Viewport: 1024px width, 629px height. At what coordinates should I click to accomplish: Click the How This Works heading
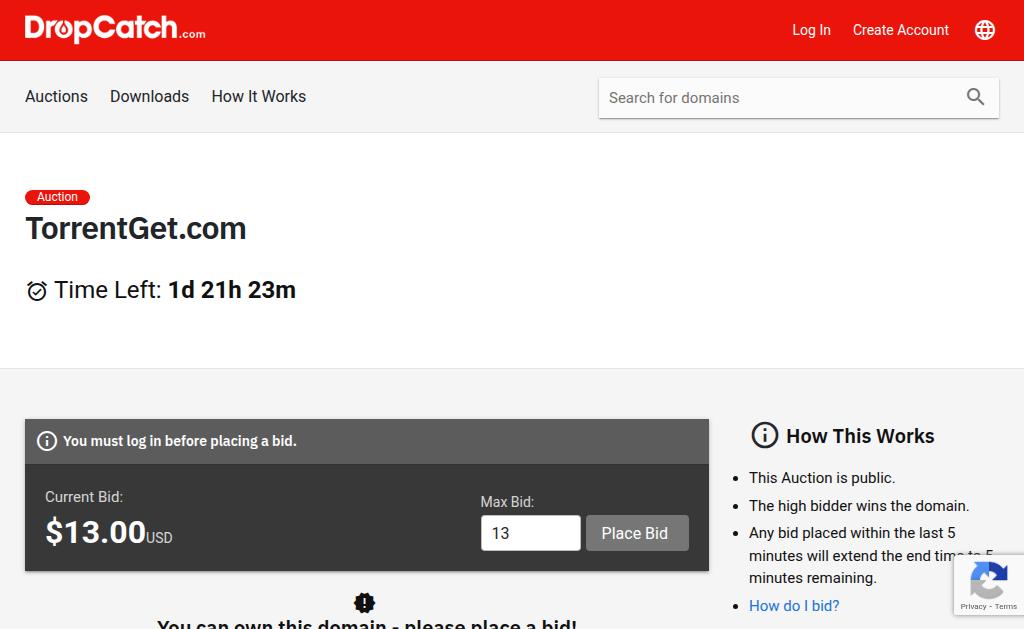[860, 436]
